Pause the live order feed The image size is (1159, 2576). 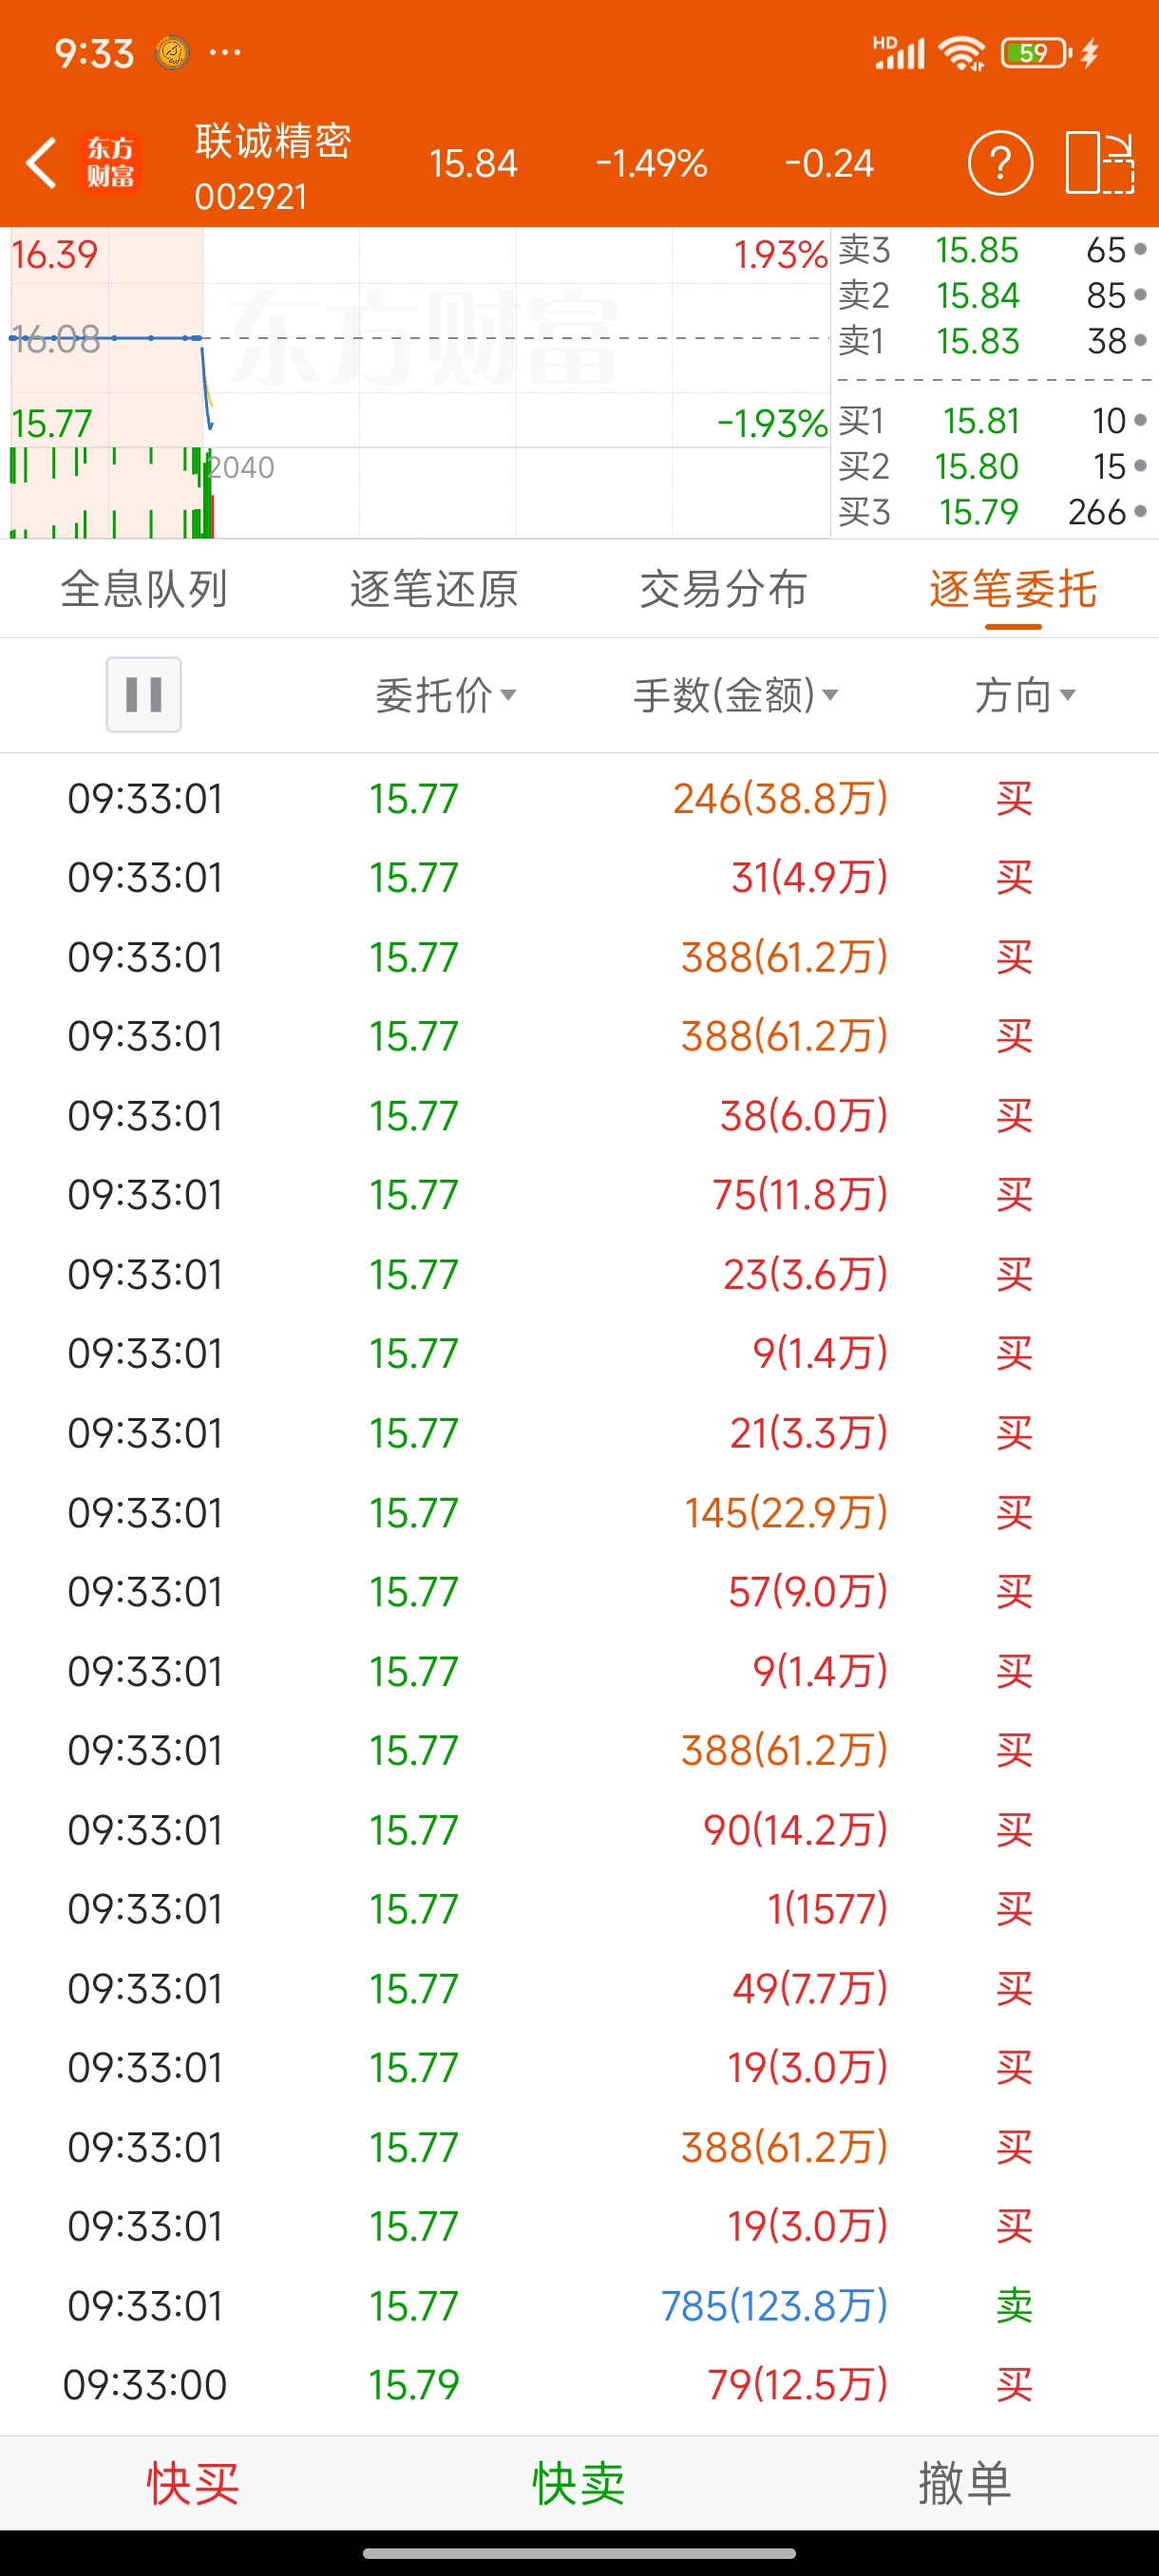(144, 694)
